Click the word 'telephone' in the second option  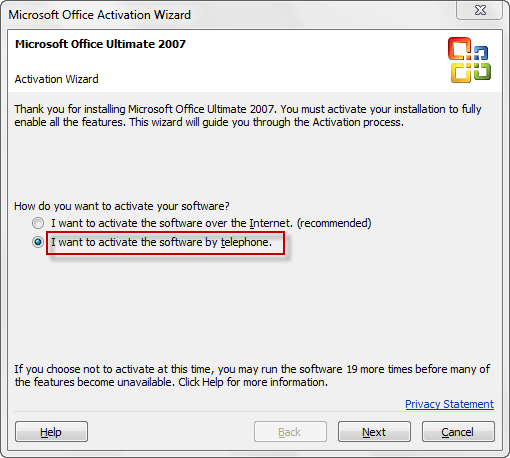pos(246,242)
